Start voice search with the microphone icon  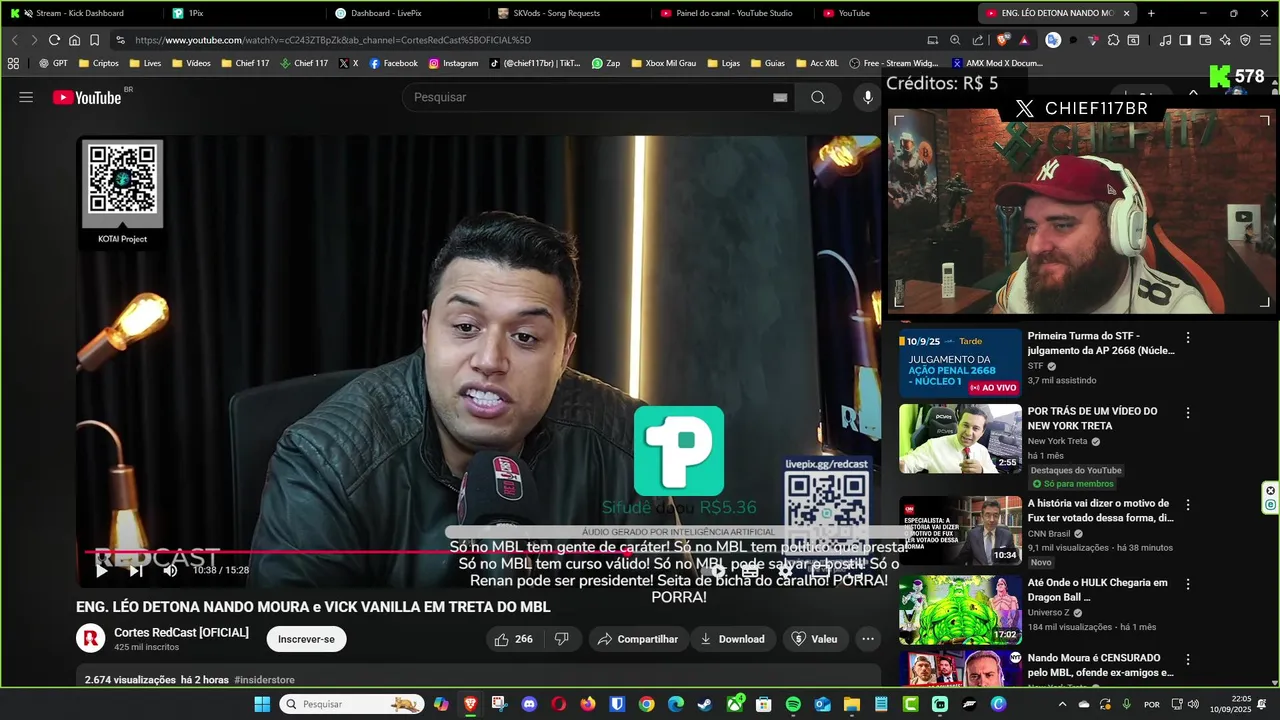click(868, 97)
